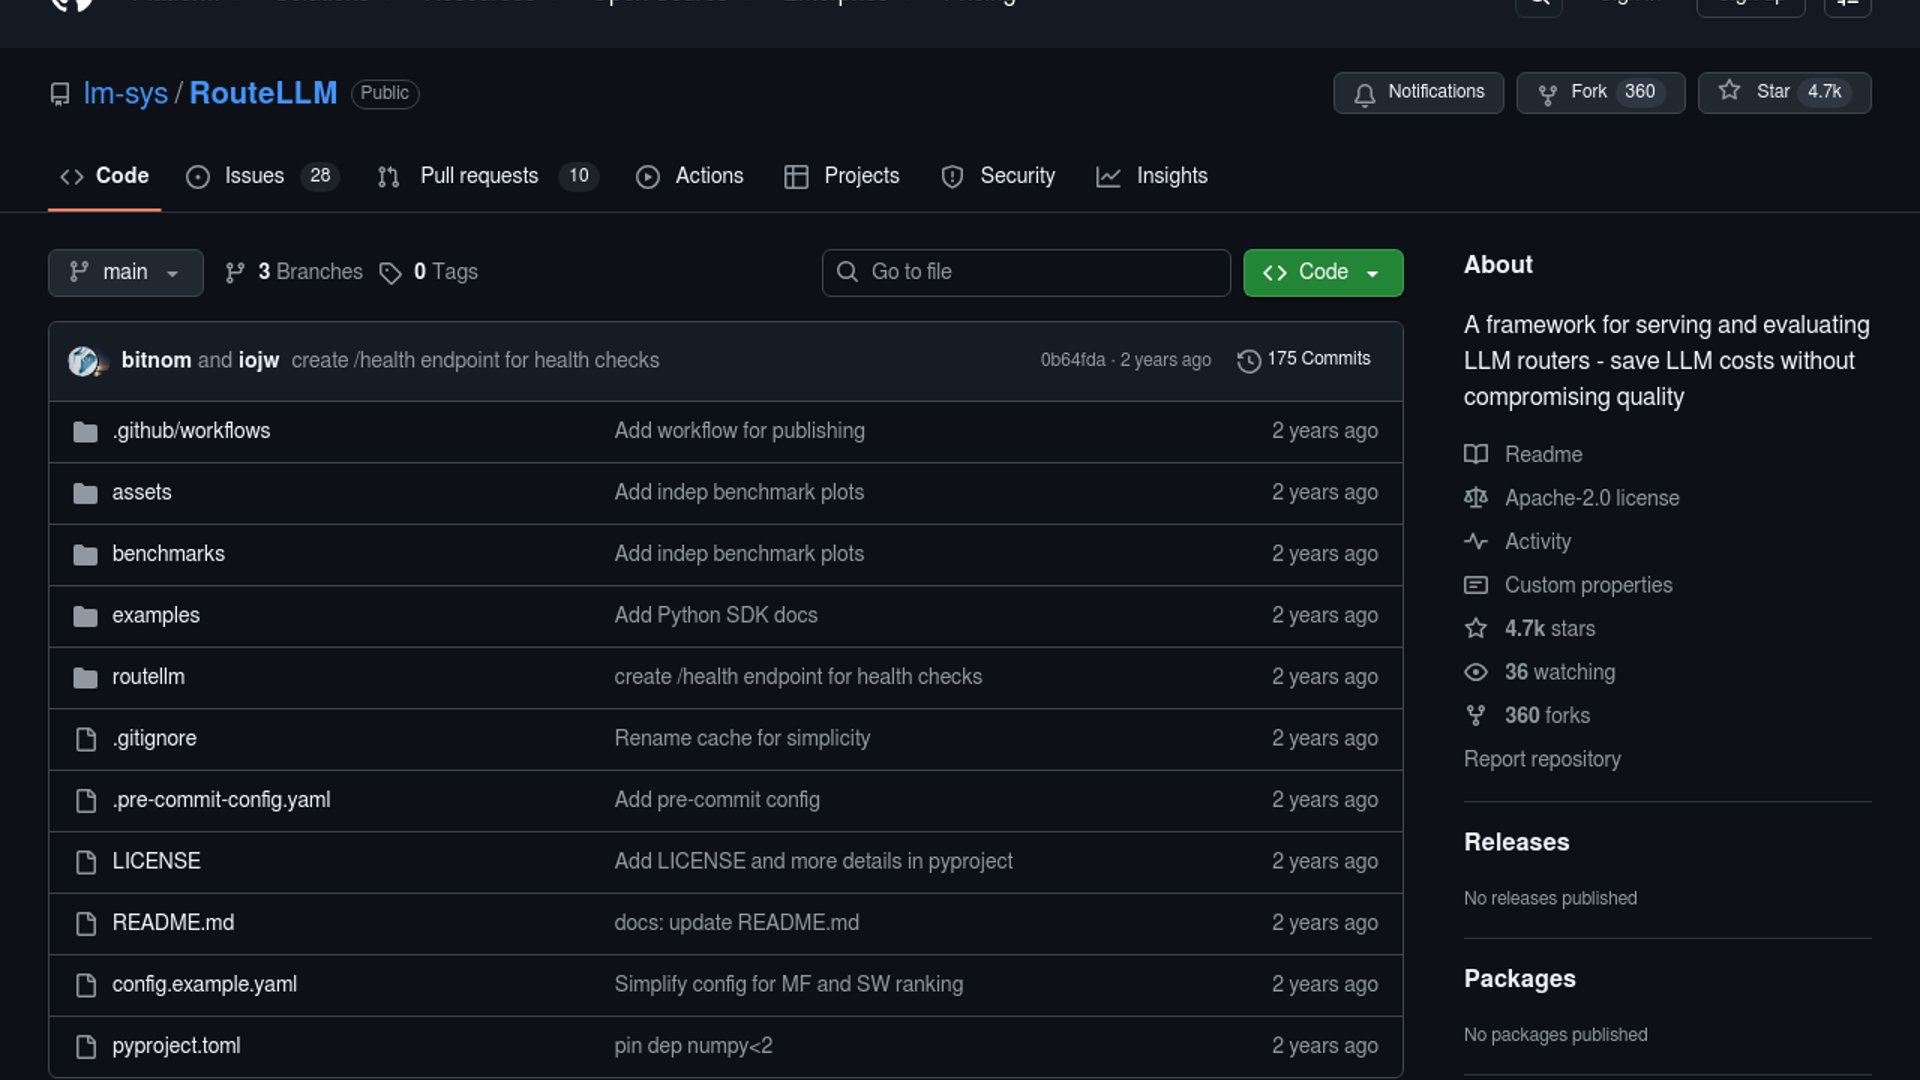Screen dimensions: 1920x1080
Task: Open the README.md file
Action: point(173,923)
